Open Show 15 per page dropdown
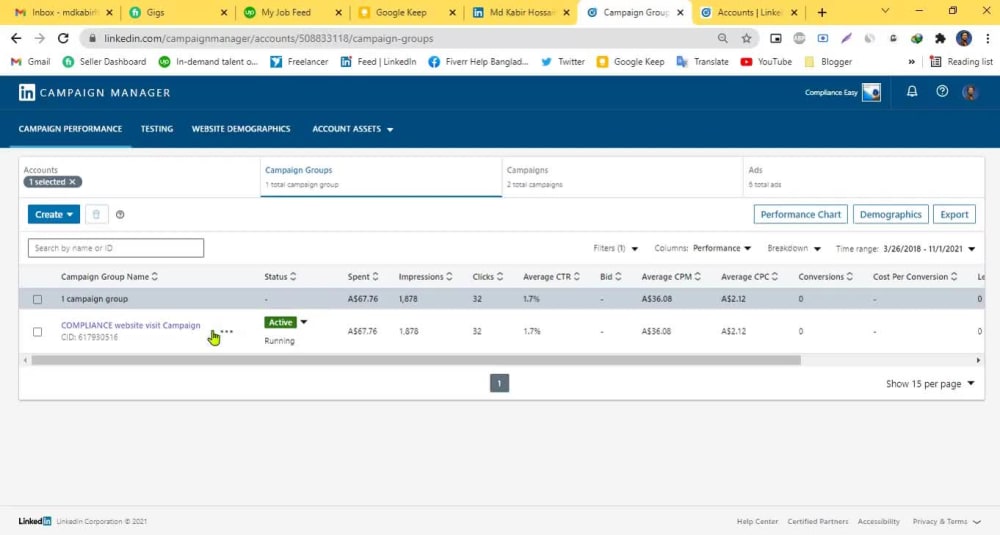Image resolution: width=1000 pixels, height=535 pixels. (930, 384)
